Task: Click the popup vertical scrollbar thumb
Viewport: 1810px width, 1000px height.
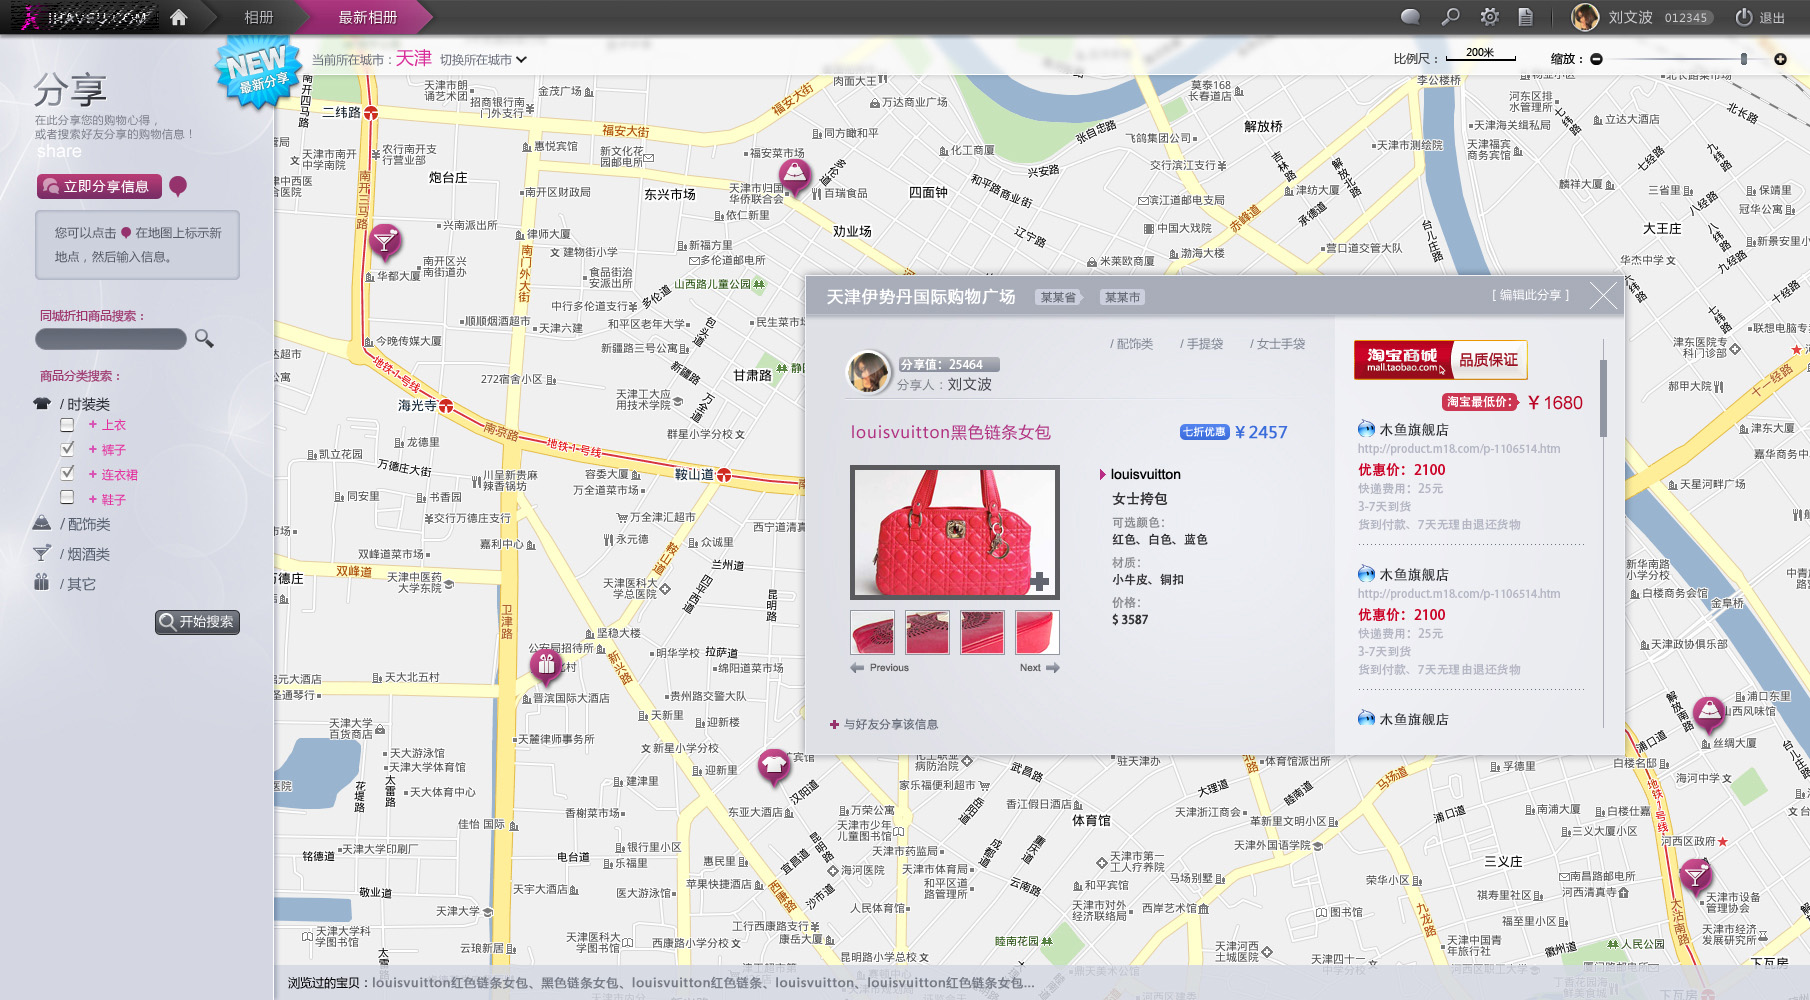Action: tap(1603, 398)
